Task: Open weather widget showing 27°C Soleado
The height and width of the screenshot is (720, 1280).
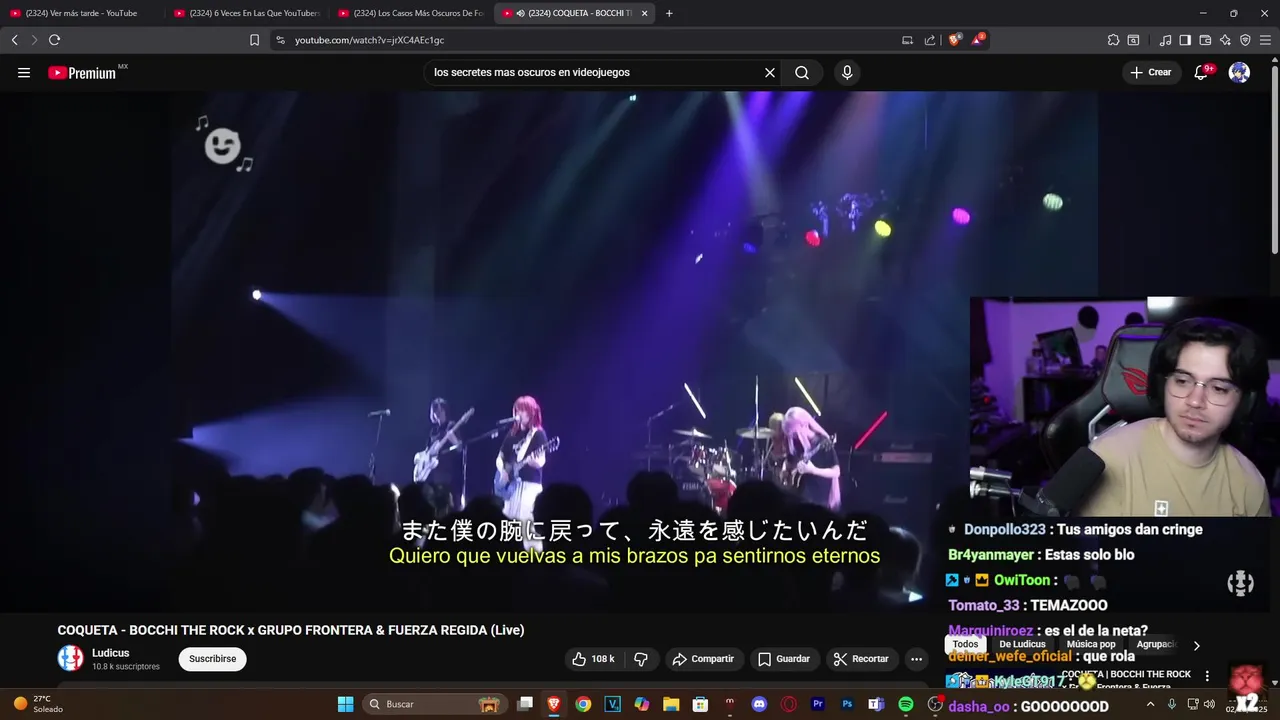Action: [x=38, y=704]
